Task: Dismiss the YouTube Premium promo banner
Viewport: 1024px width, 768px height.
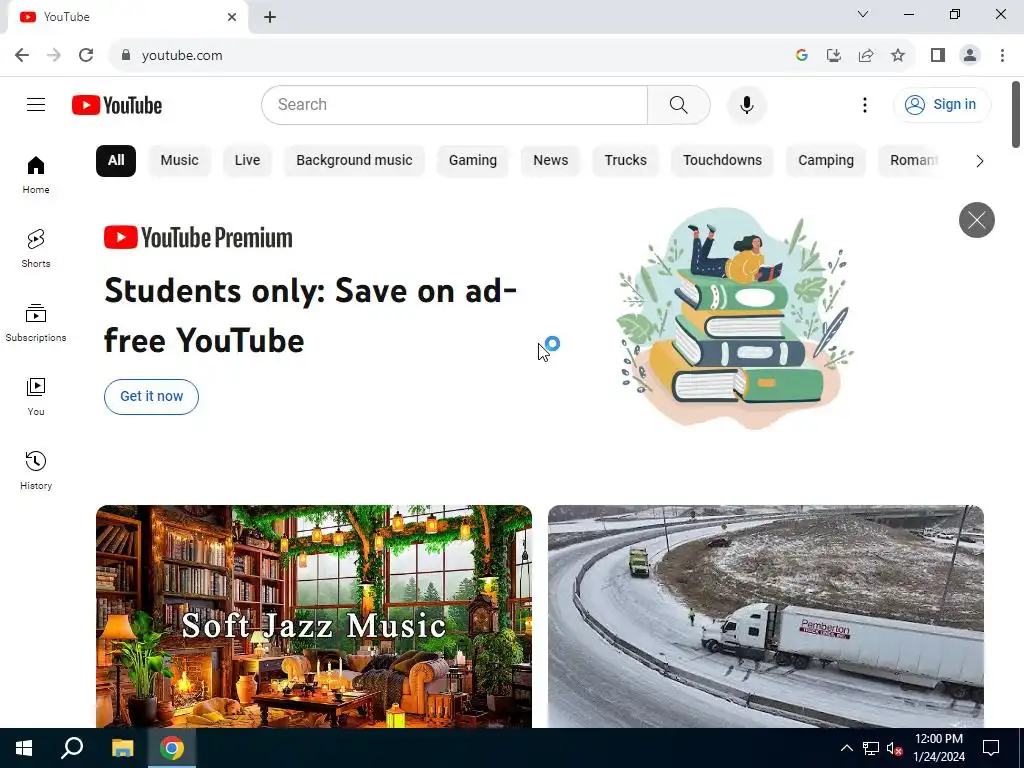Action: (x=976, y=220)
